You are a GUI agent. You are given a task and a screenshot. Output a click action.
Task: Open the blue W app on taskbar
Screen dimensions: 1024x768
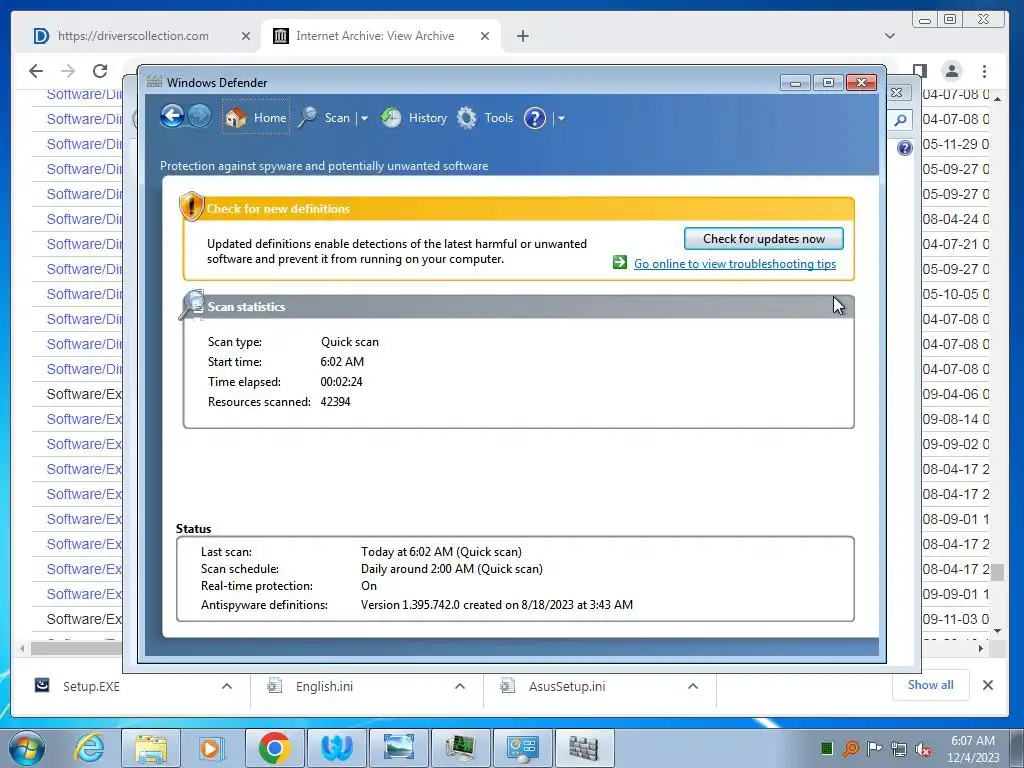(x=336, y=748)
